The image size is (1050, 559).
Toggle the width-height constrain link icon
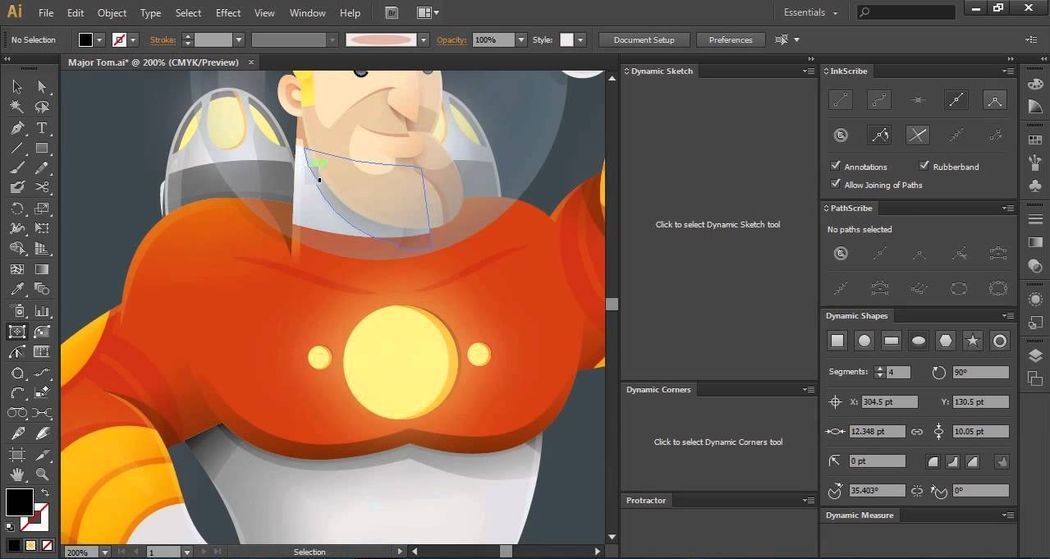(x=917, y=432)
